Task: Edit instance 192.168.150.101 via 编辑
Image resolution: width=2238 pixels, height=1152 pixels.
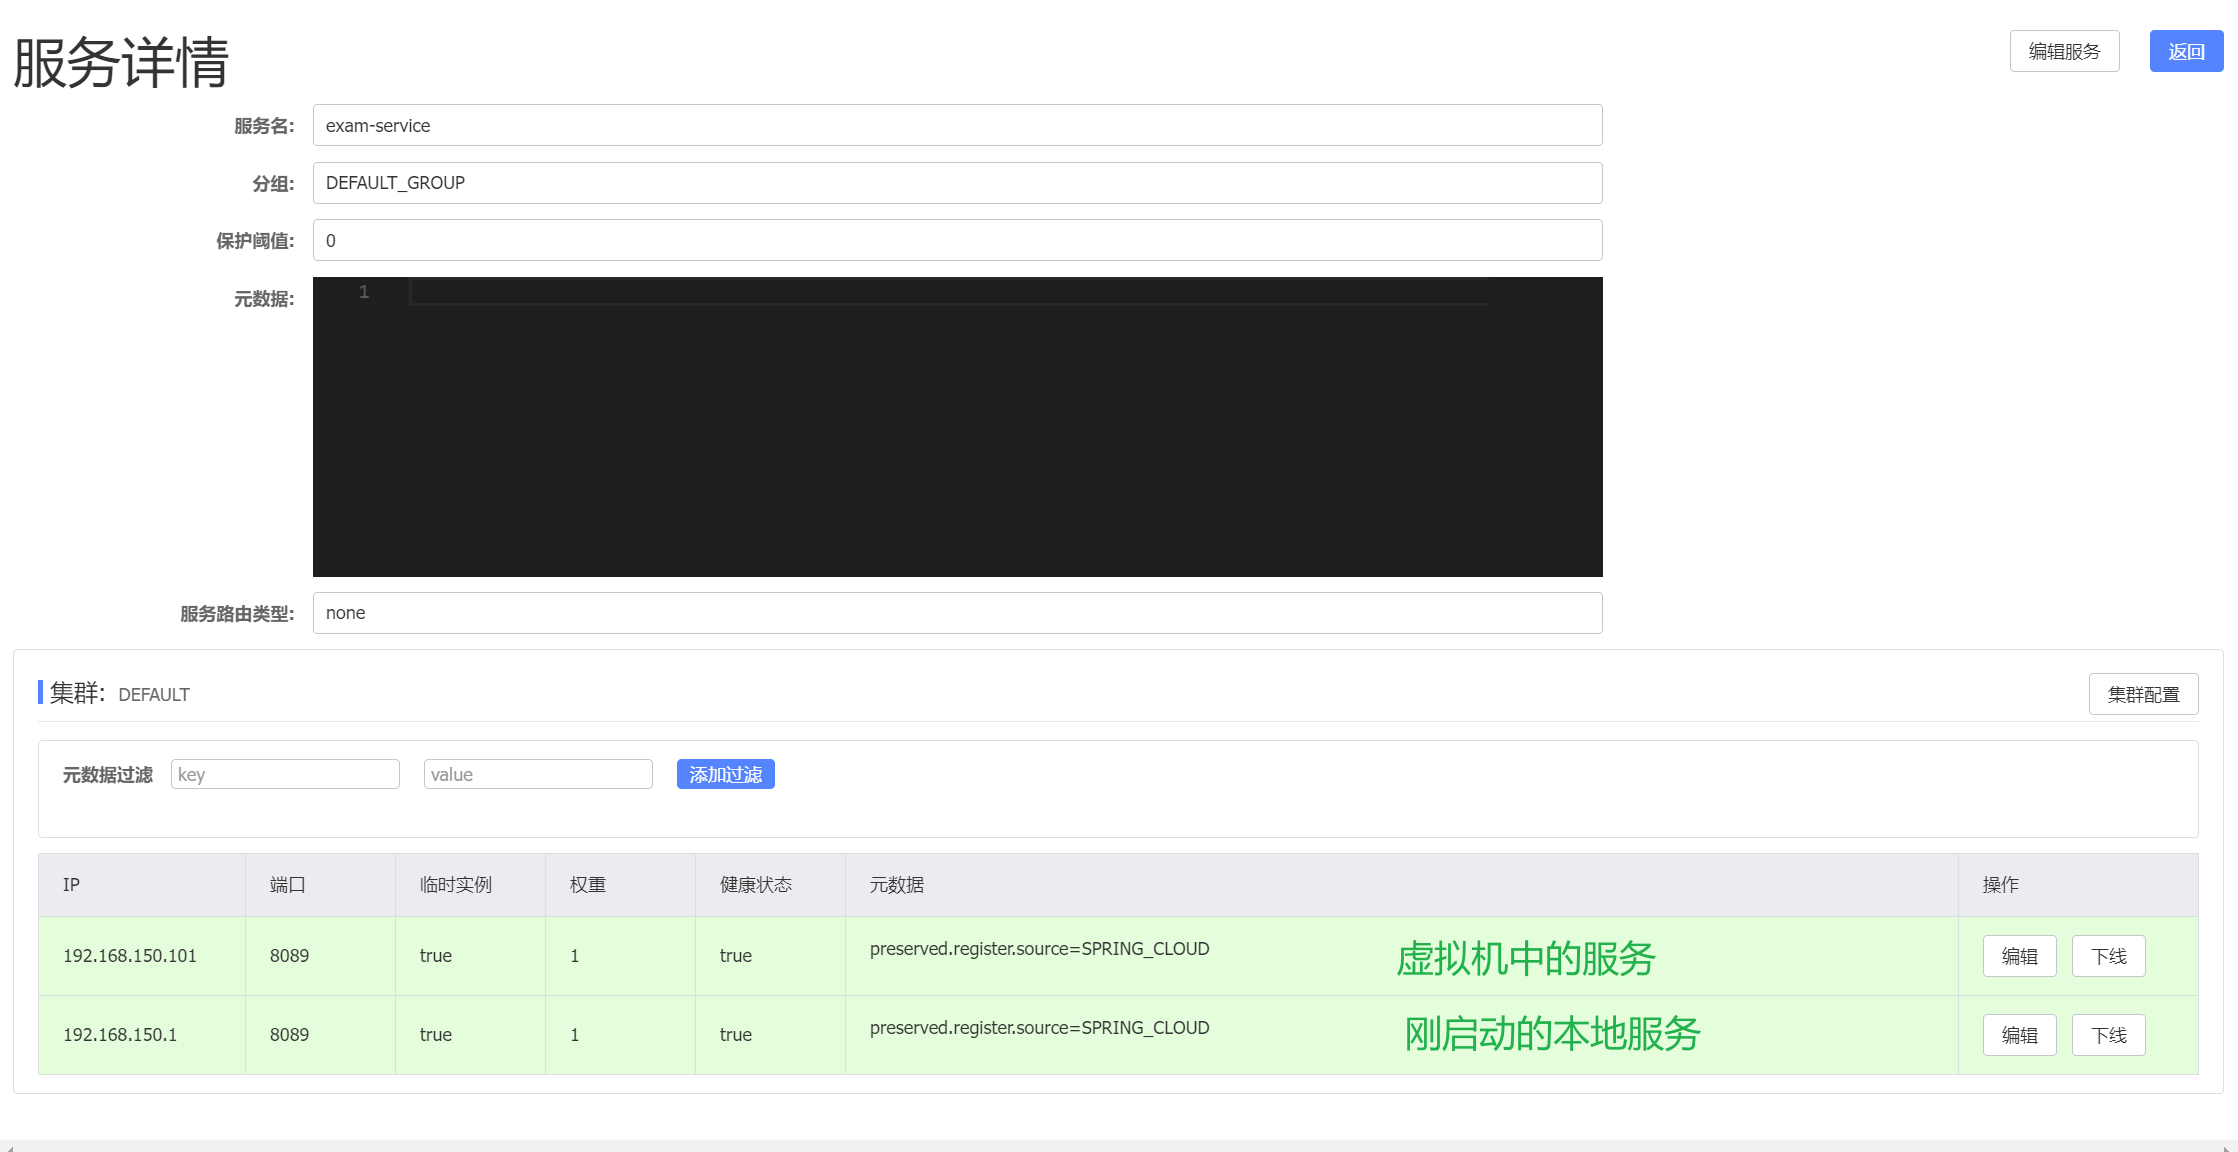Action: 2018,956
